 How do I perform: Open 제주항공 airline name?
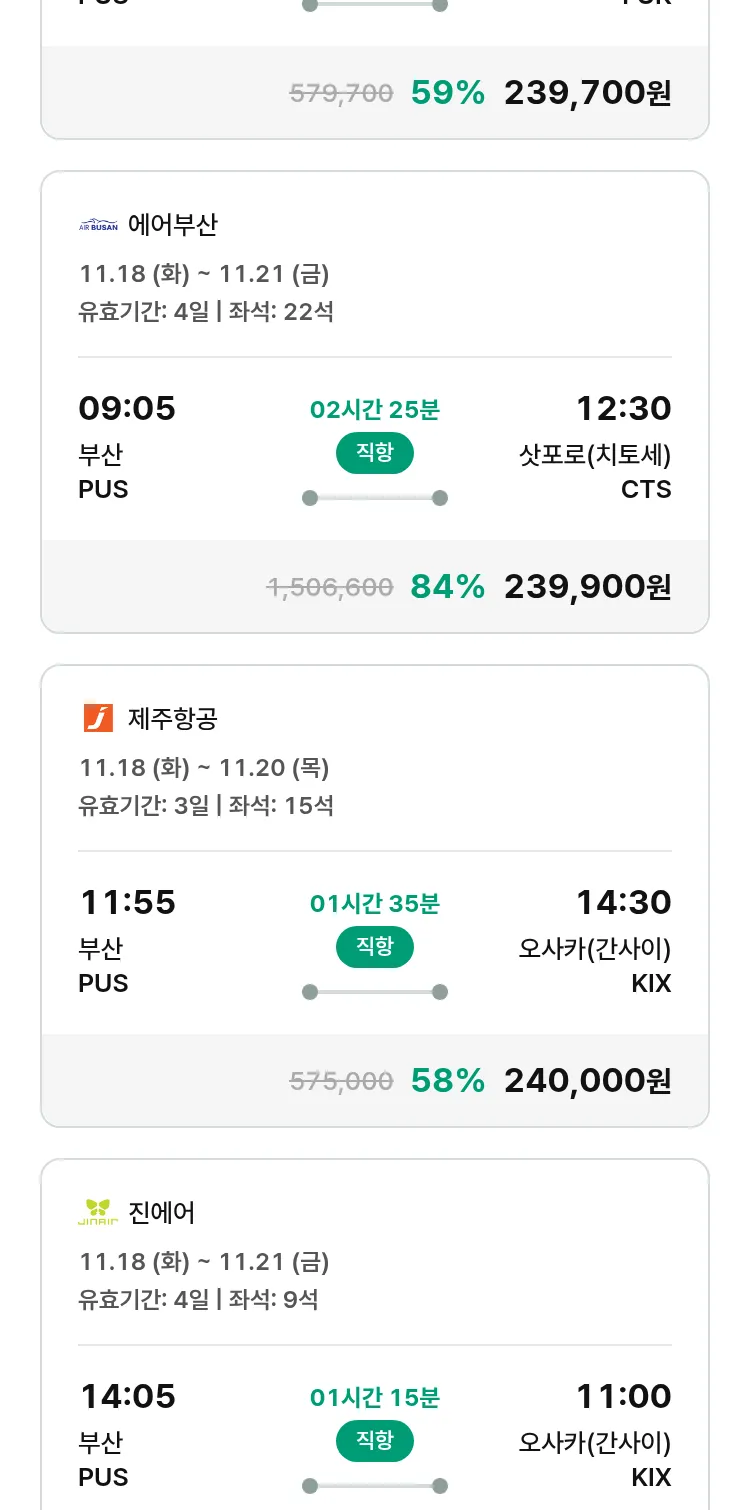pyautogui.click(x=173, y=718)
